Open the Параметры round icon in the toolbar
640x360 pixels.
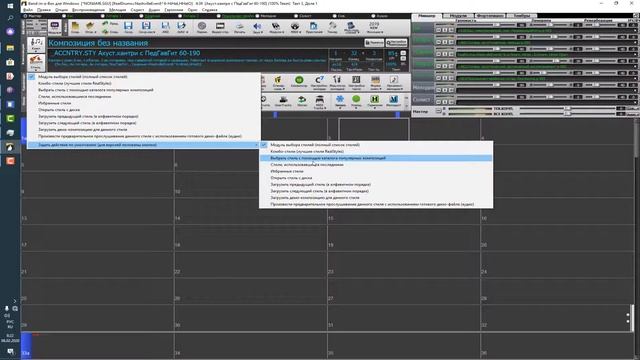click(202, 28)
